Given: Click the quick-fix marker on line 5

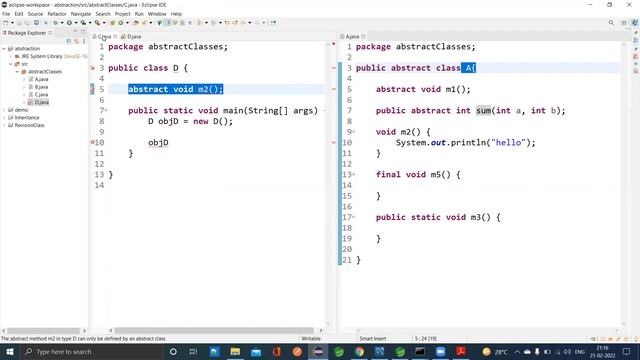Looking at the screenshot, I should (x=92, y=89).
